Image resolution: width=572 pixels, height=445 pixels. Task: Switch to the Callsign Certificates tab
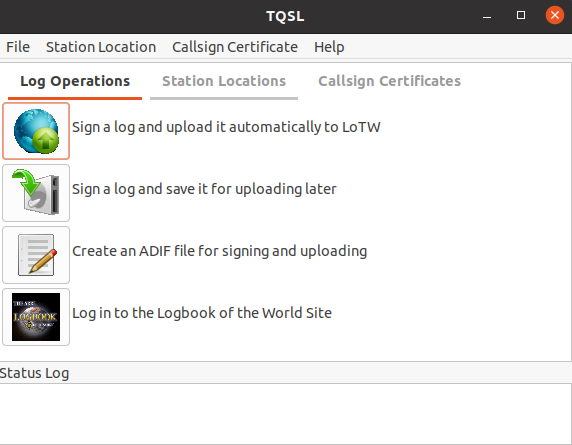[389, 81]
